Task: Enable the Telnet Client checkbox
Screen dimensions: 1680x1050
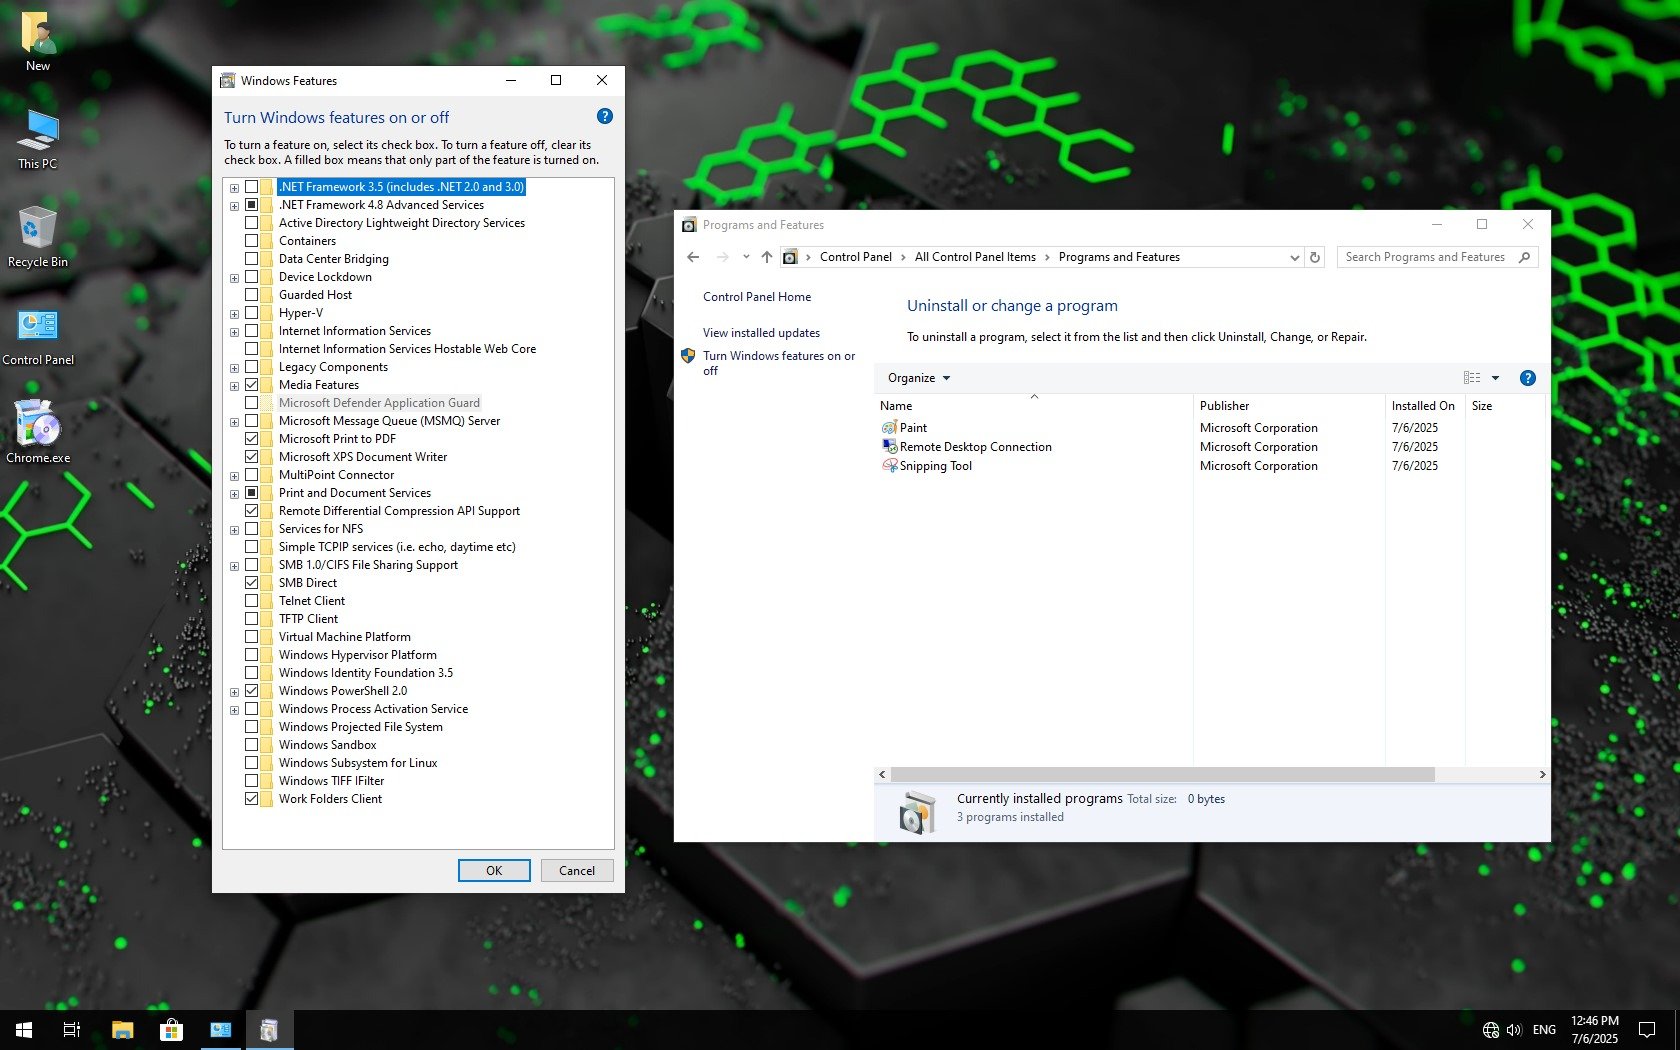Action: click(x=252, y=601)
